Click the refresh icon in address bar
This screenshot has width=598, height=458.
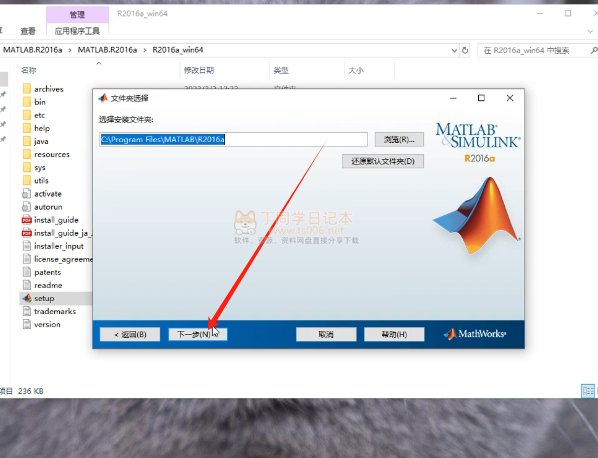pos(465,50)
